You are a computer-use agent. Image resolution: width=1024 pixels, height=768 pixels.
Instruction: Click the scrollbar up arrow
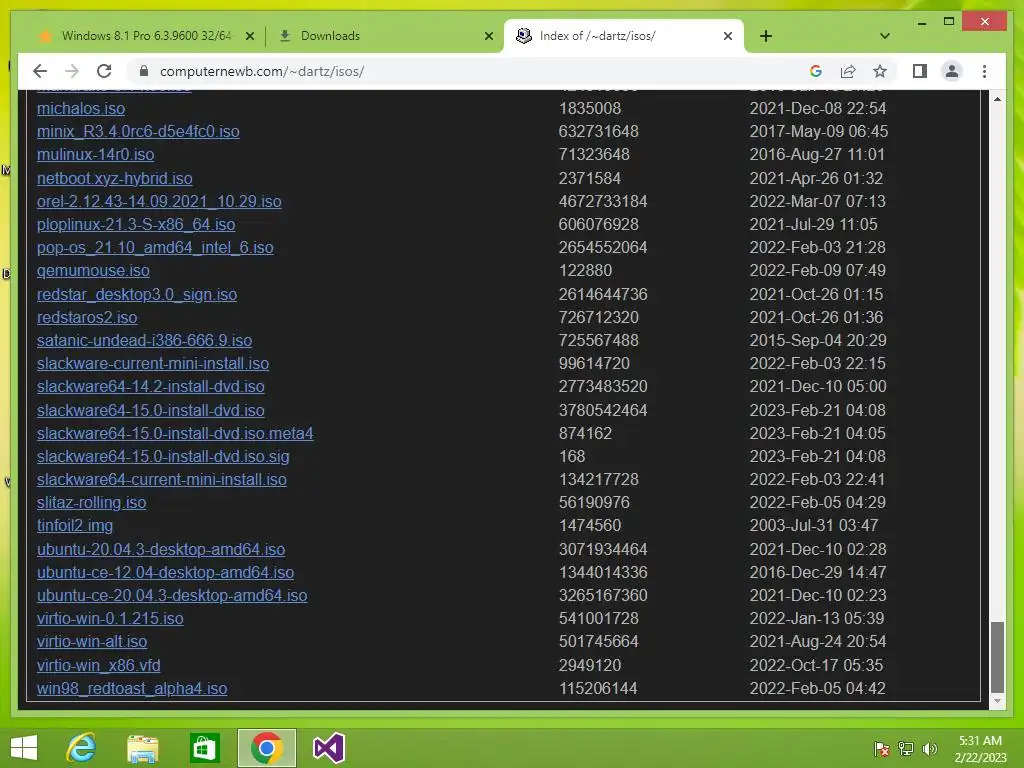pos(997,99)
